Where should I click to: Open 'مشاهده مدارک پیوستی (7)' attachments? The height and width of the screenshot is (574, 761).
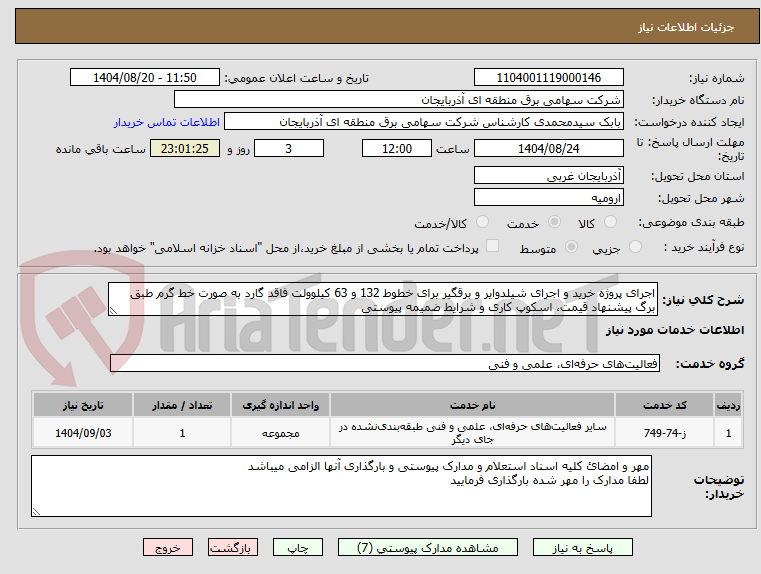(x=428, y=547)
